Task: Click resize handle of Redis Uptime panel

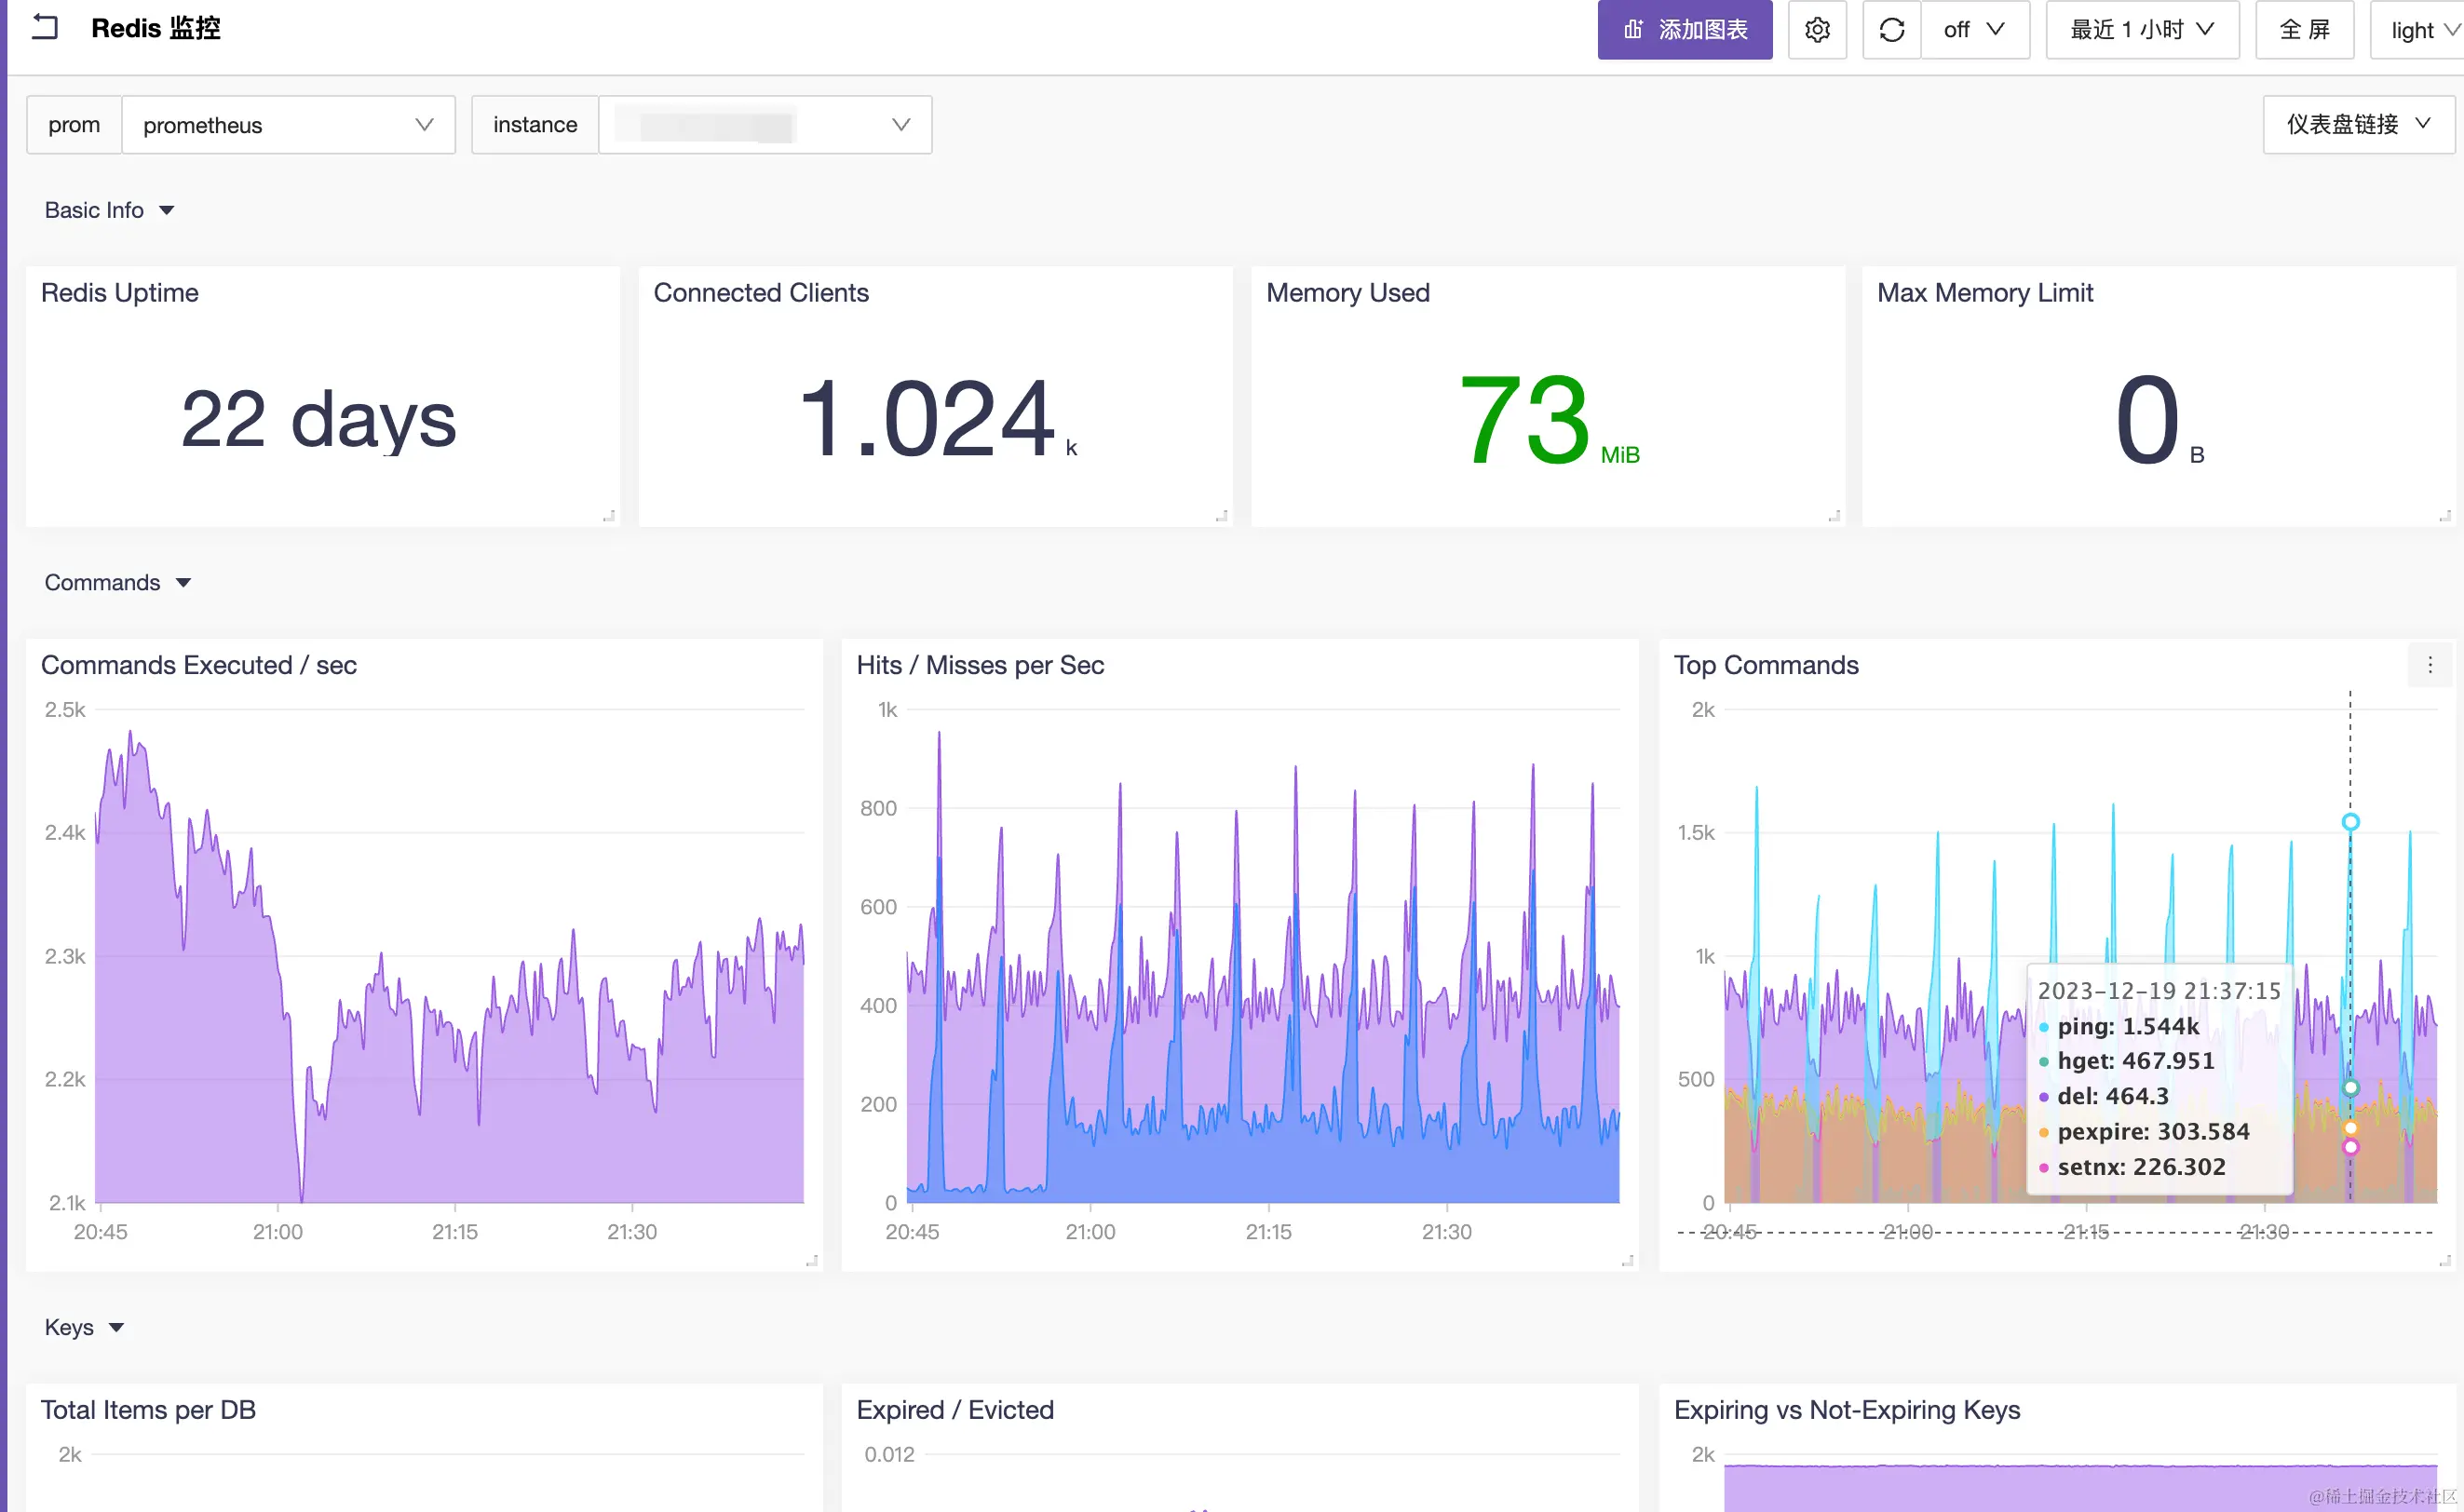Action: click(609, 516)
